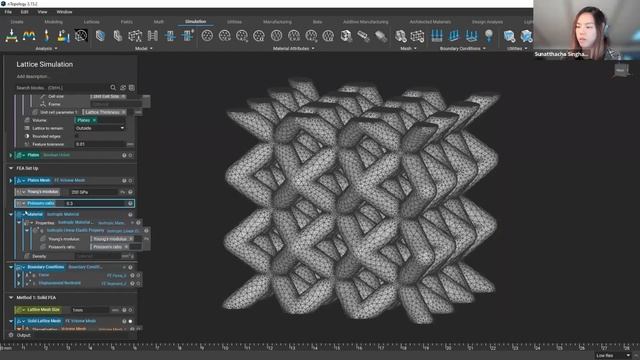Toggle visibility of Lattice Mesh Size block

click(131, 310)
